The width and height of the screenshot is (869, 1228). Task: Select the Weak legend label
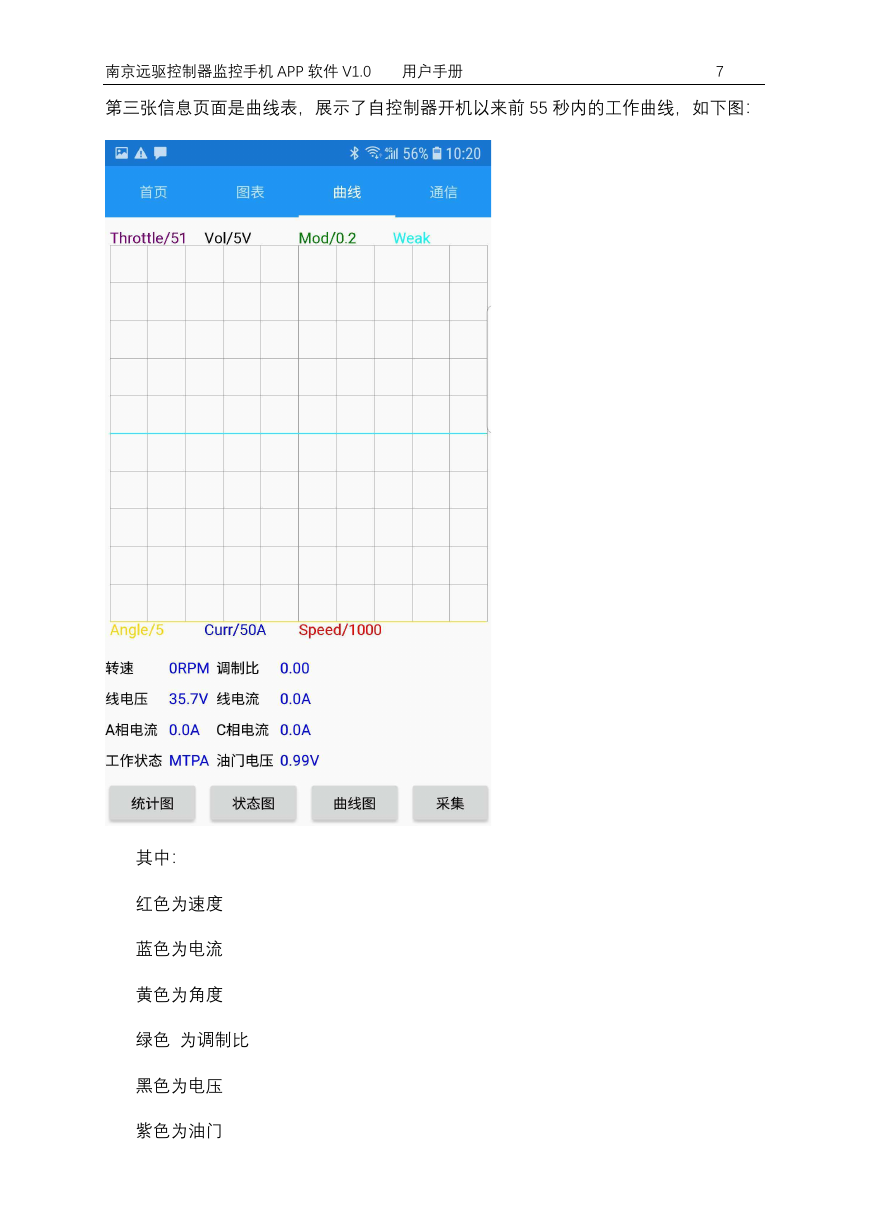(411, 238)
